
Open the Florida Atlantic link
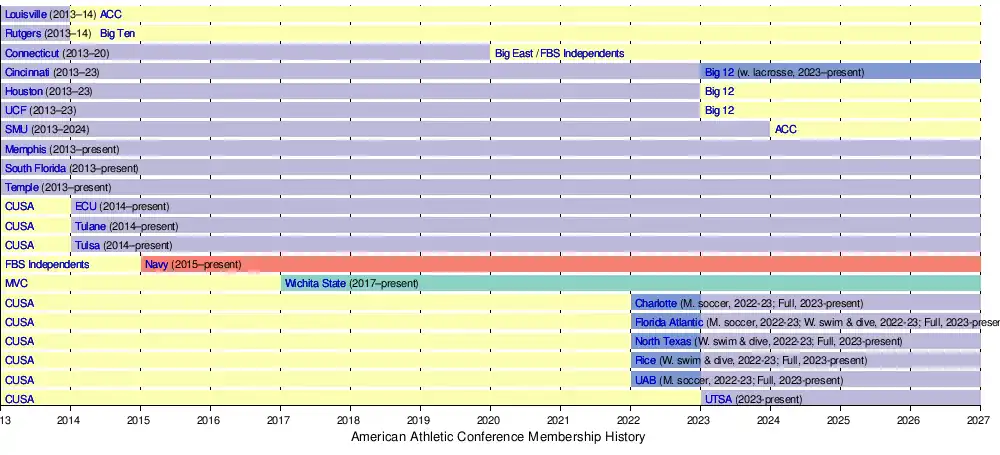[668, 322]
